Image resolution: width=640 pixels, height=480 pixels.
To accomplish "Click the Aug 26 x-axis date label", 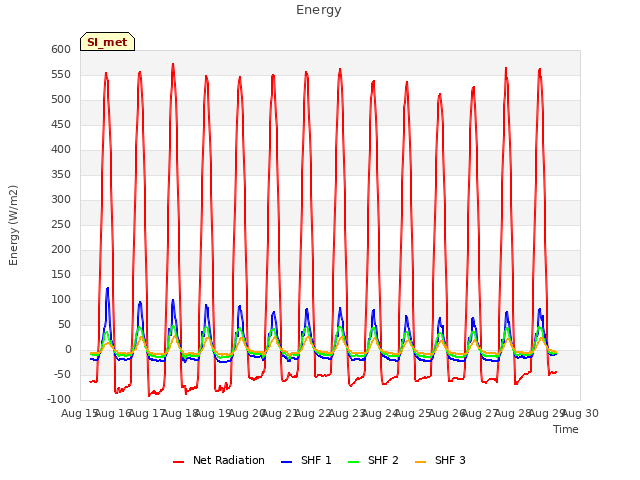I will (447, 413).
